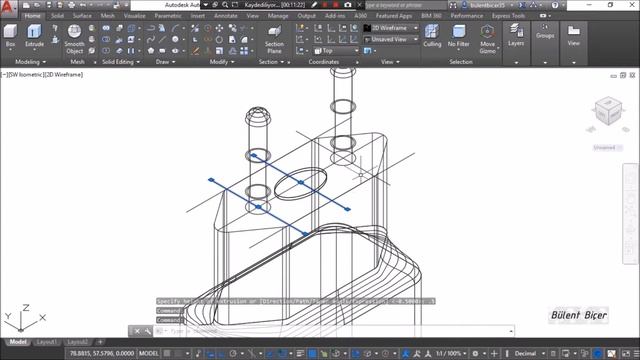Toggle dynamic UCS in status bar

[x=356, y=353]
